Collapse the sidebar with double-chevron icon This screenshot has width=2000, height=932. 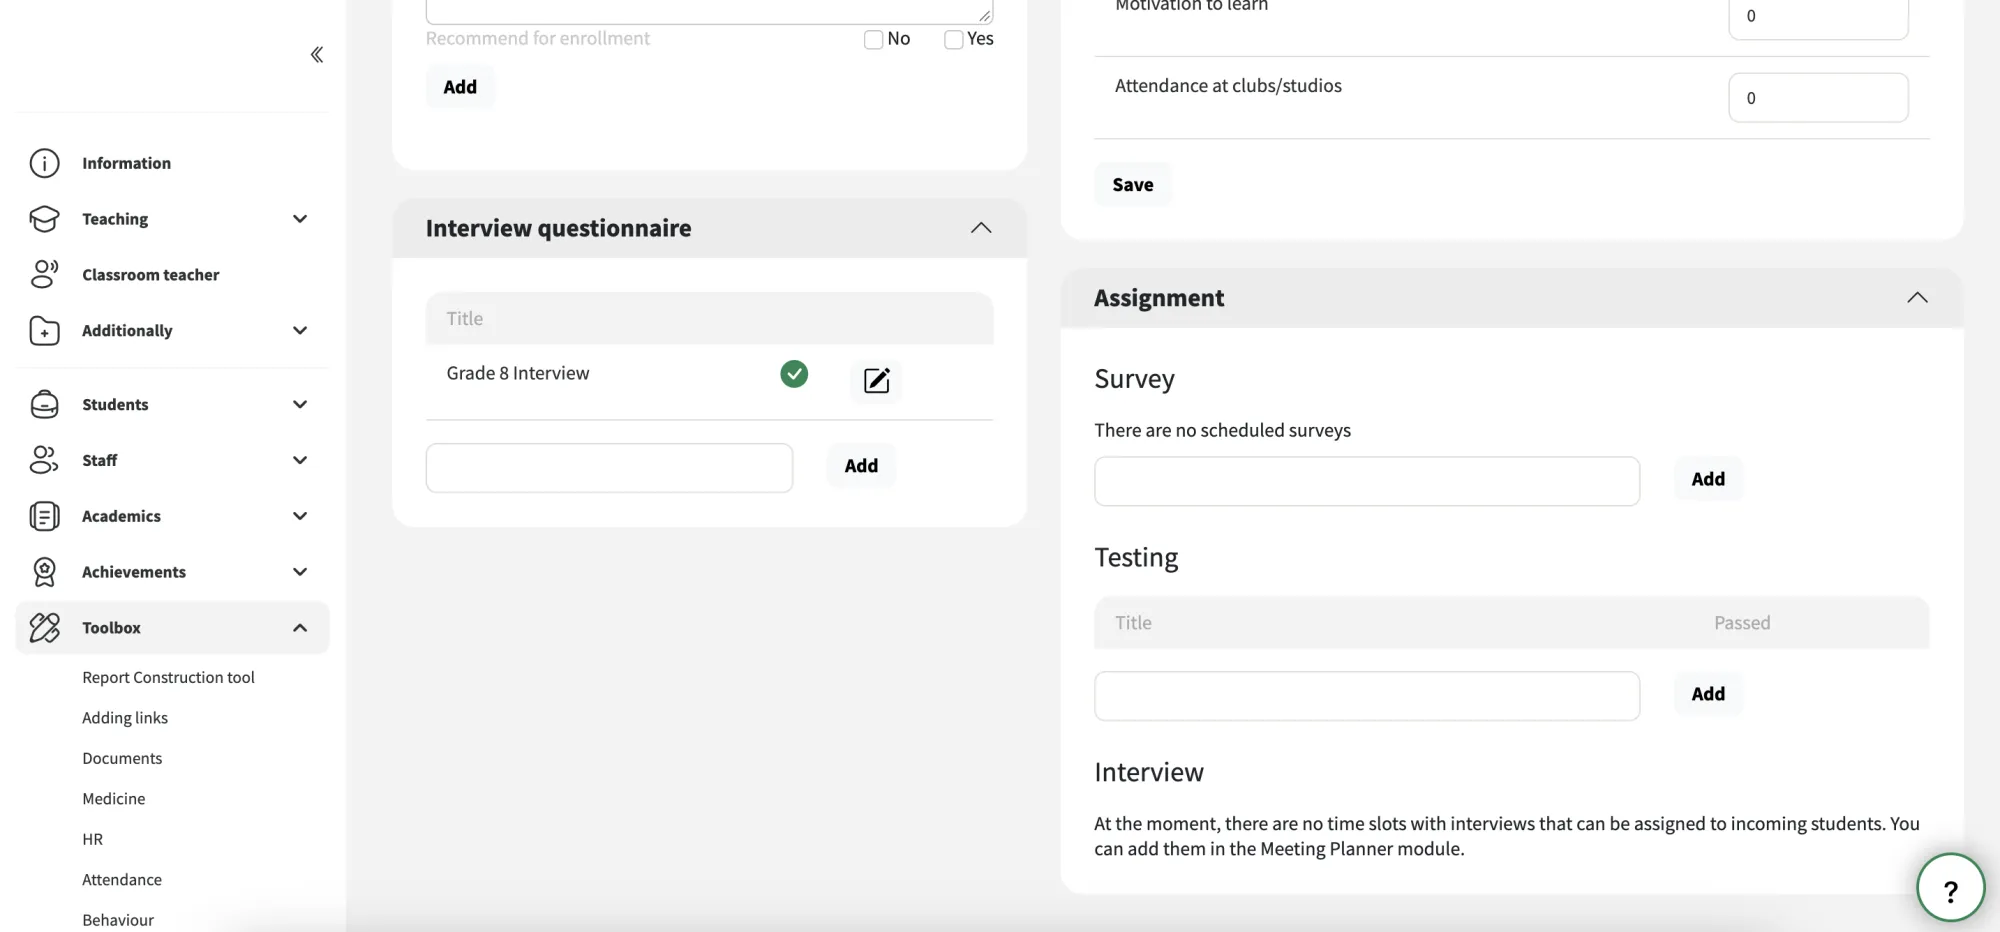pyautogui.click(x=317, y=55)
